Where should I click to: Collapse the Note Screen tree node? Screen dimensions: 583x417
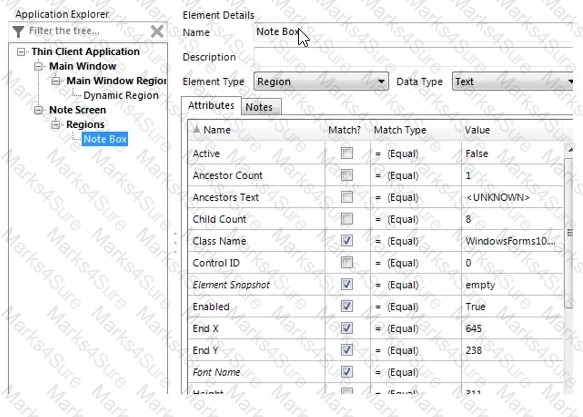(38, 110)
